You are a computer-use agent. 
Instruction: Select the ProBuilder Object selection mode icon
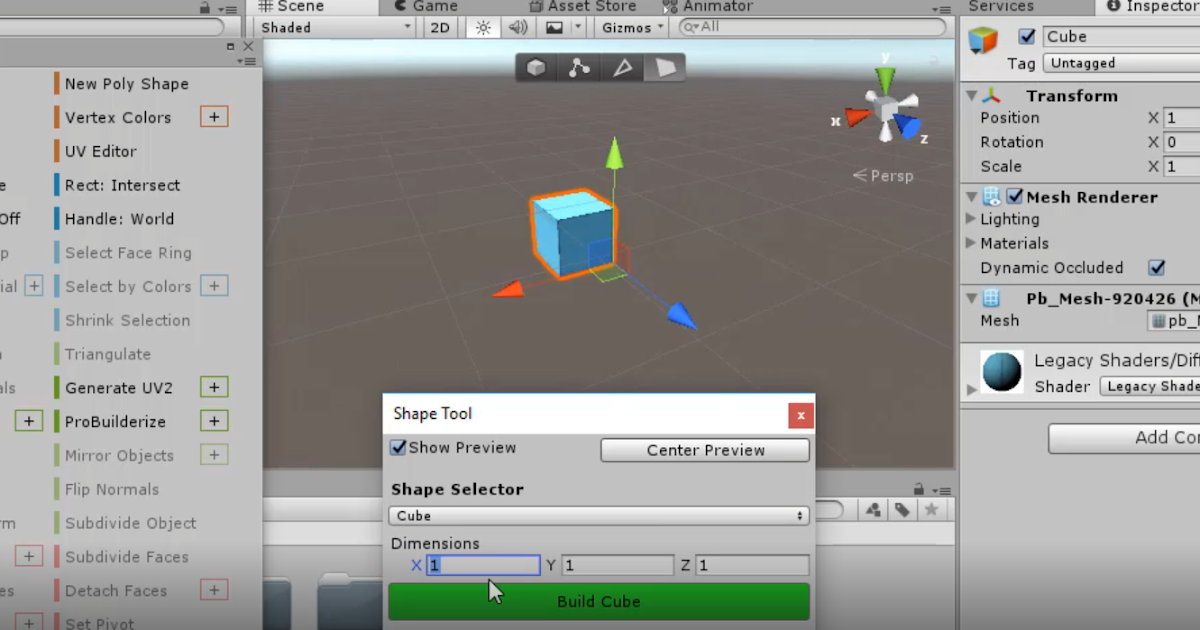[x=535, y=67]
